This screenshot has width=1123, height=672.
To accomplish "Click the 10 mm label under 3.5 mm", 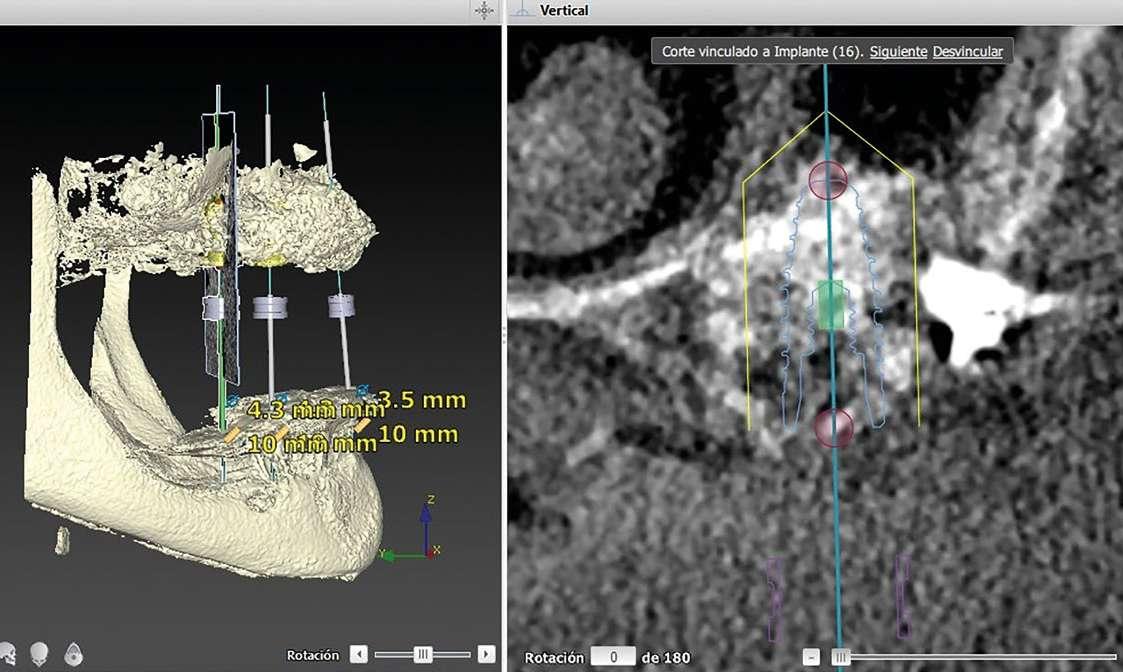I will (x=418, y=434).
